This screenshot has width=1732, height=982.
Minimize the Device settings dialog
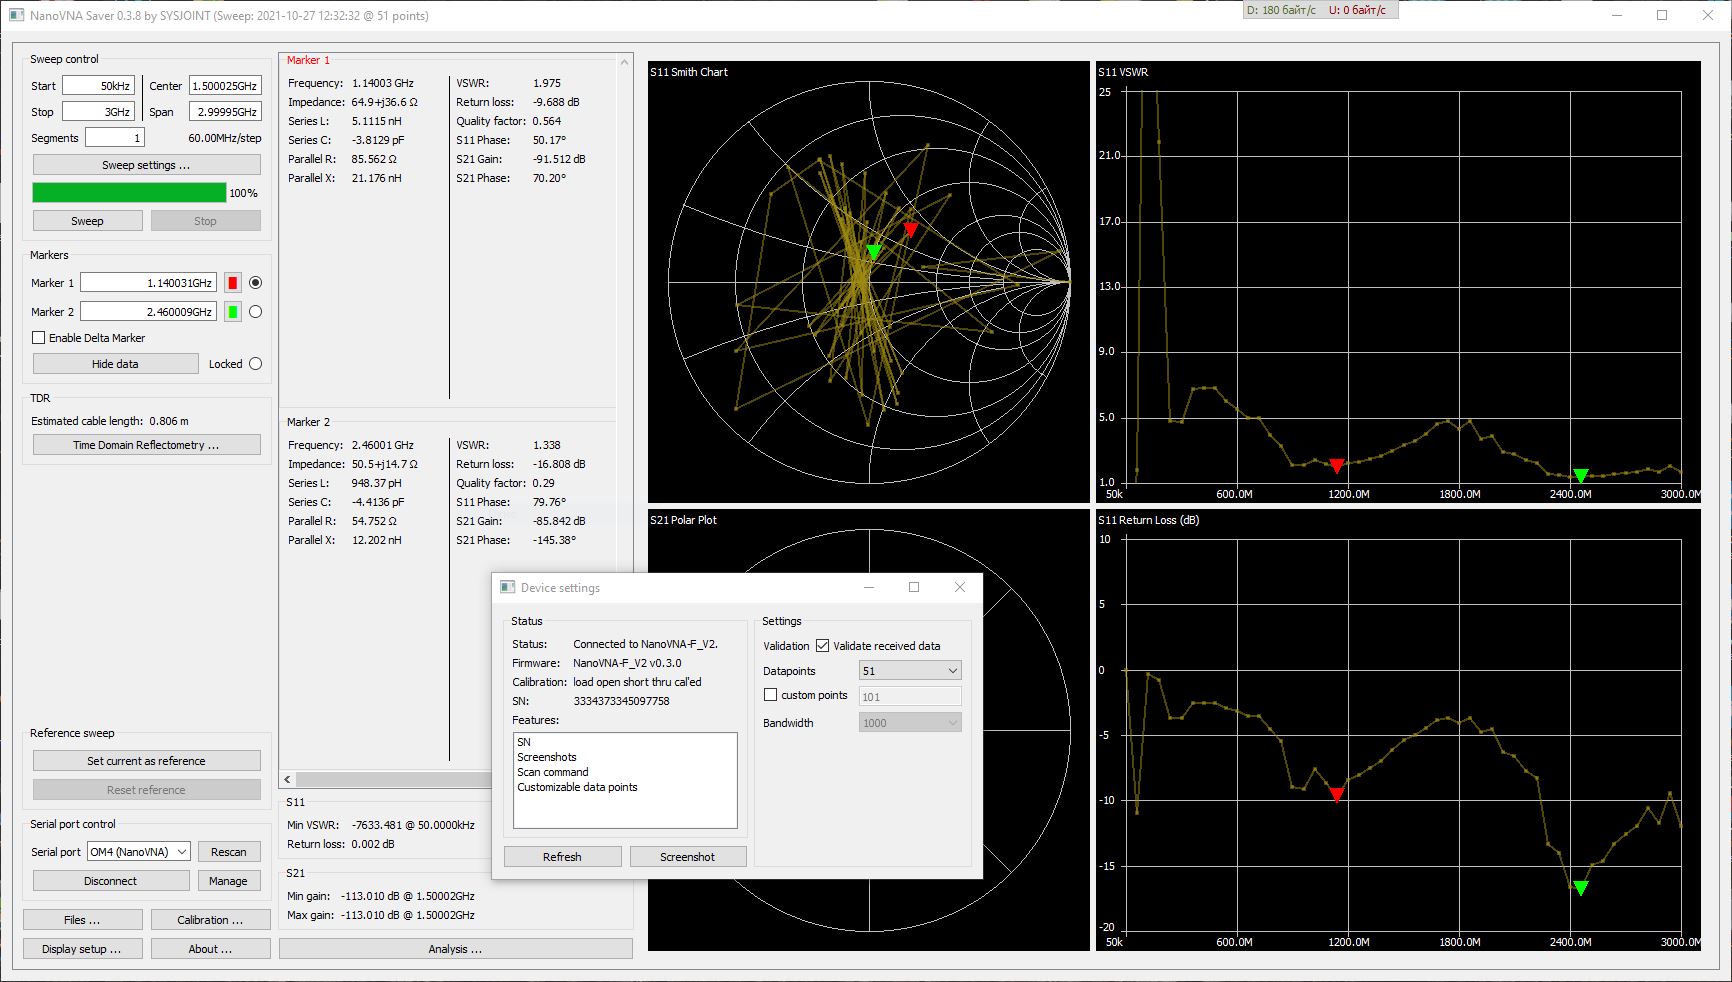[x=869, y=587]
